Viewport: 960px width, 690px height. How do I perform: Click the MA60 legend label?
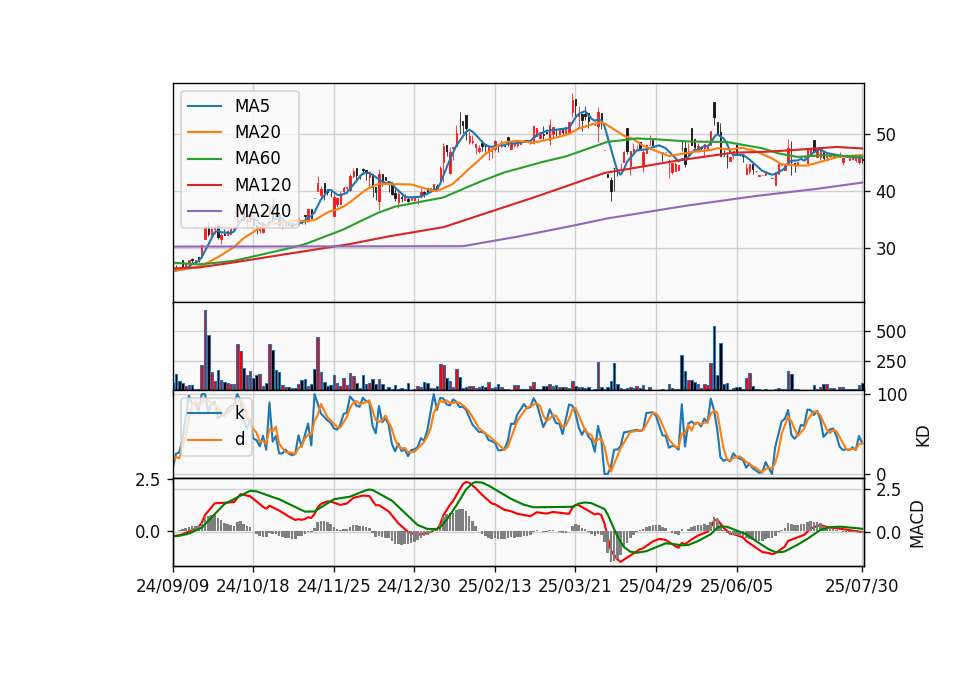[258, 159]
